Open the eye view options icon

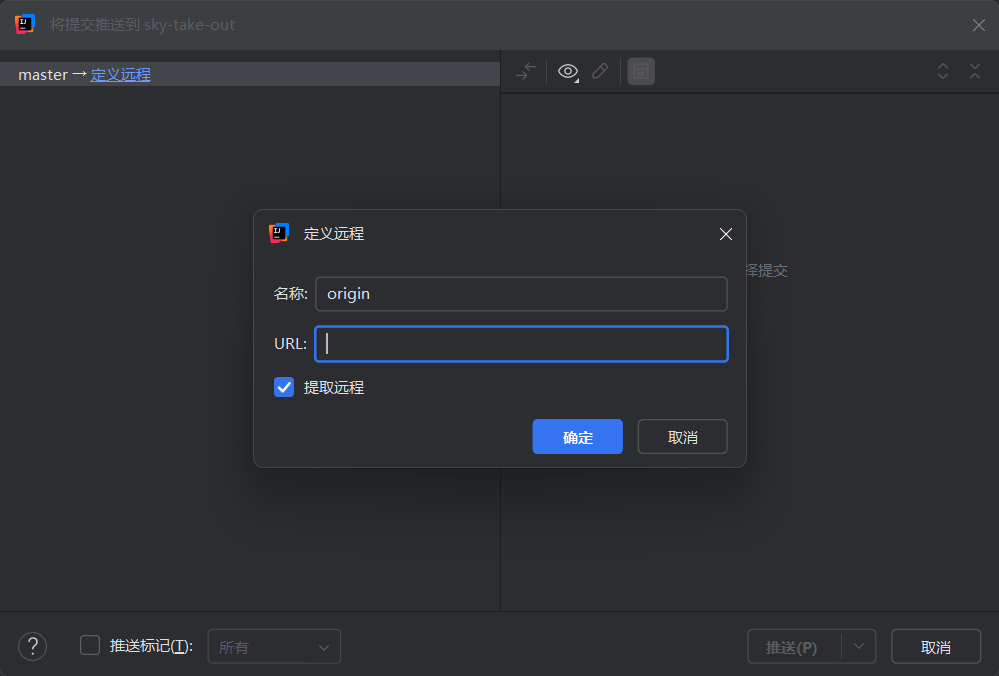(568, 71)
